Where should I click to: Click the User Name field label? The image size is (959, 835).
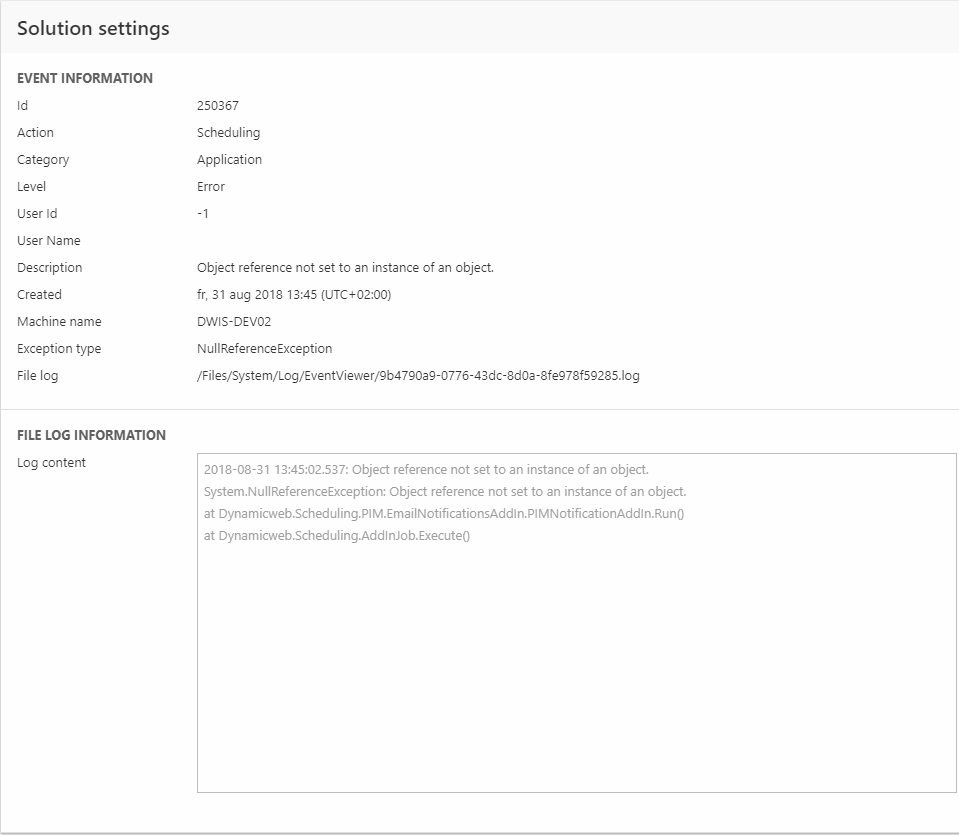[x=49, y=241]
